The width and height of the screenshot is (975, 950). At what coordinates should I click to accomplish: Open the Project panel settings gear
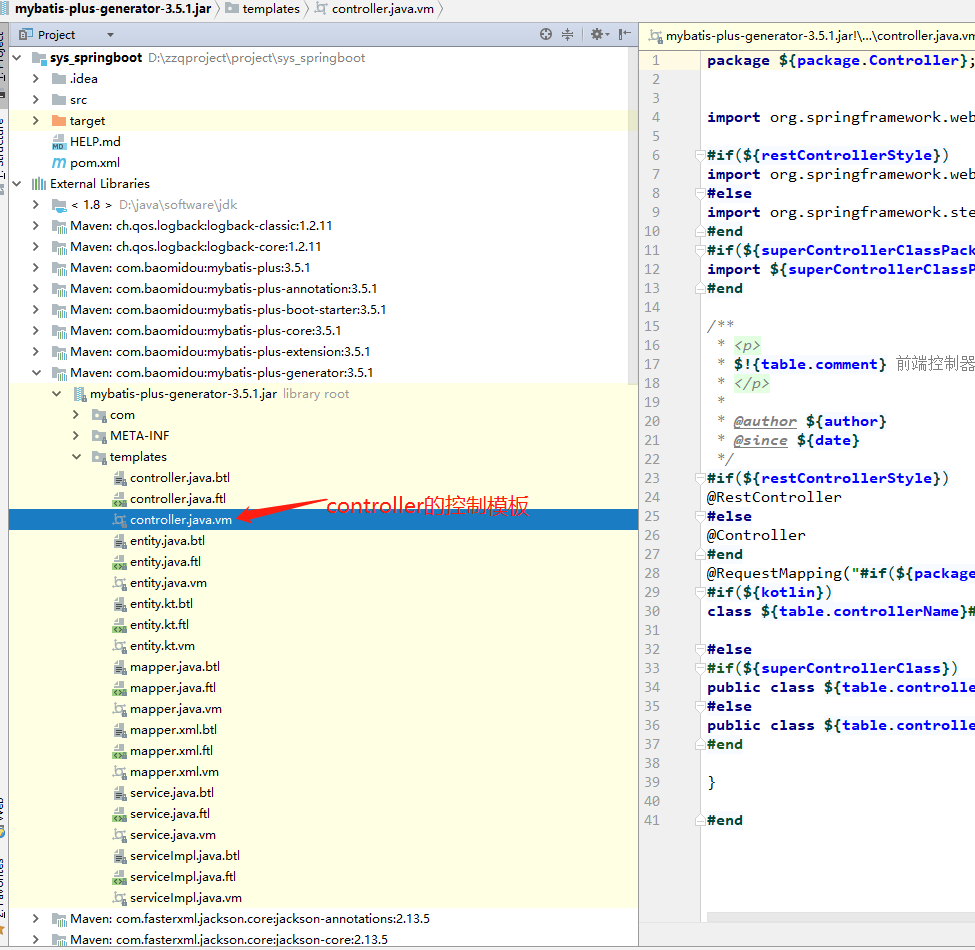point(597,34)
